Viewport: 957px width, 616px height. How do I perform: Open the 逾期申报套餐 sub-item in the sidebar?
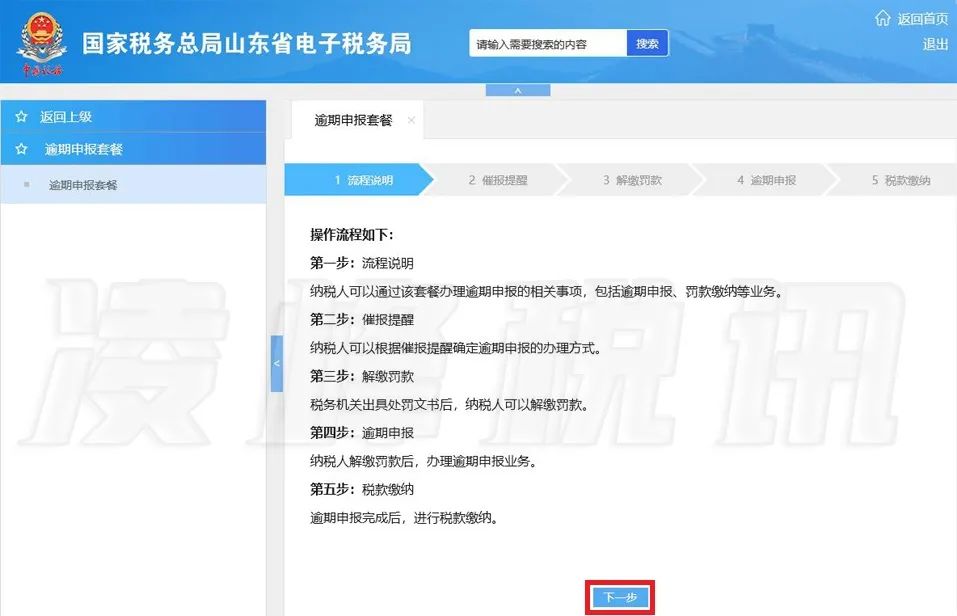pyautogui.click(x=83, y=185)
